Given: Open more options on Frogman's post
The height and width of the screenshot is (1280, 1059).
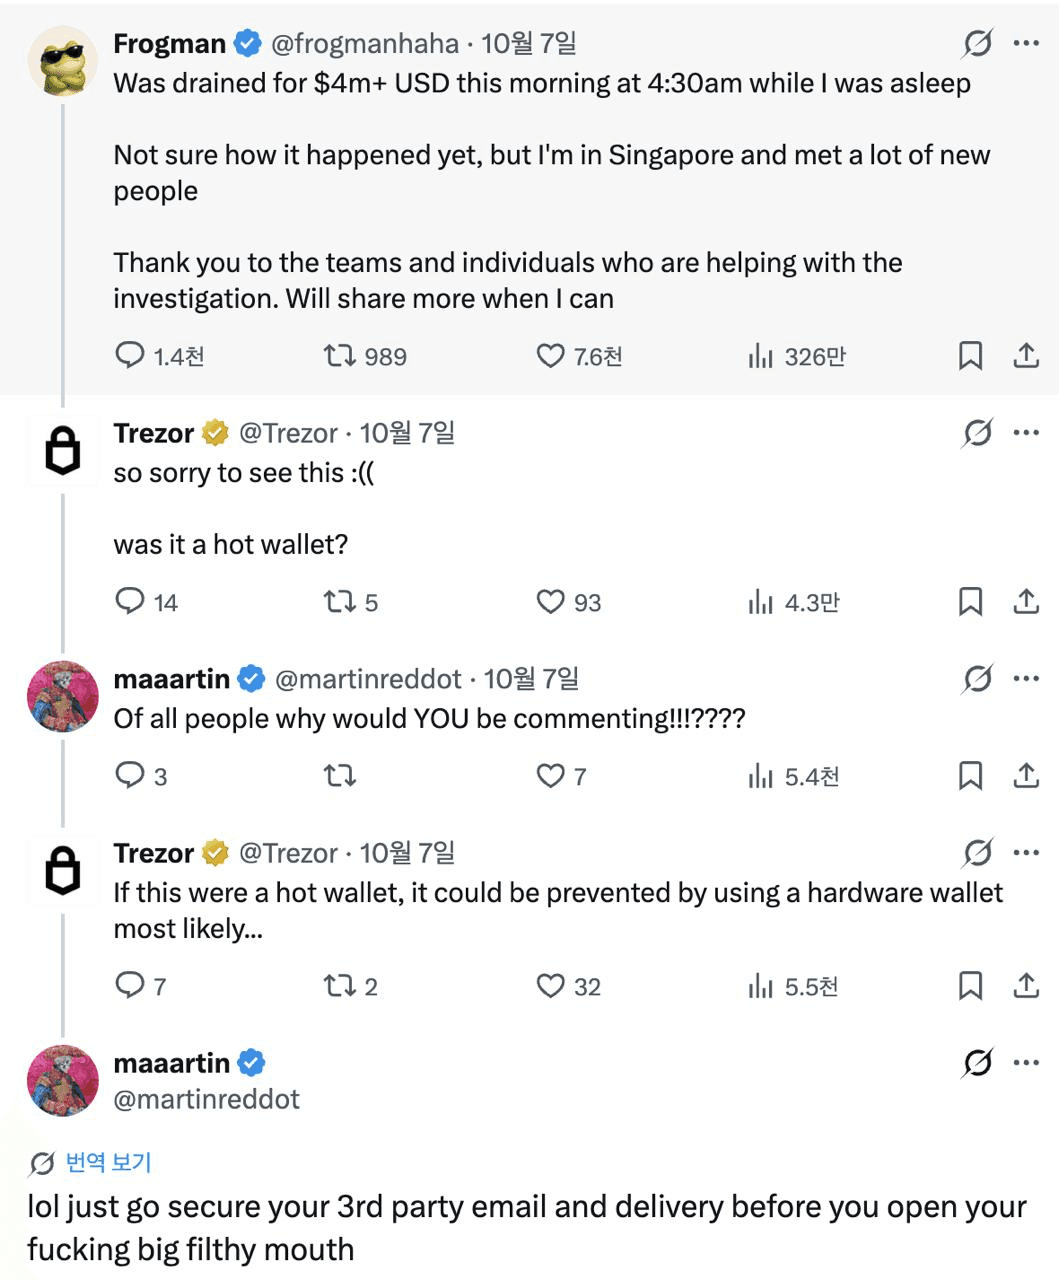Looking at the screenshot, I should [x=1026, y=43].
